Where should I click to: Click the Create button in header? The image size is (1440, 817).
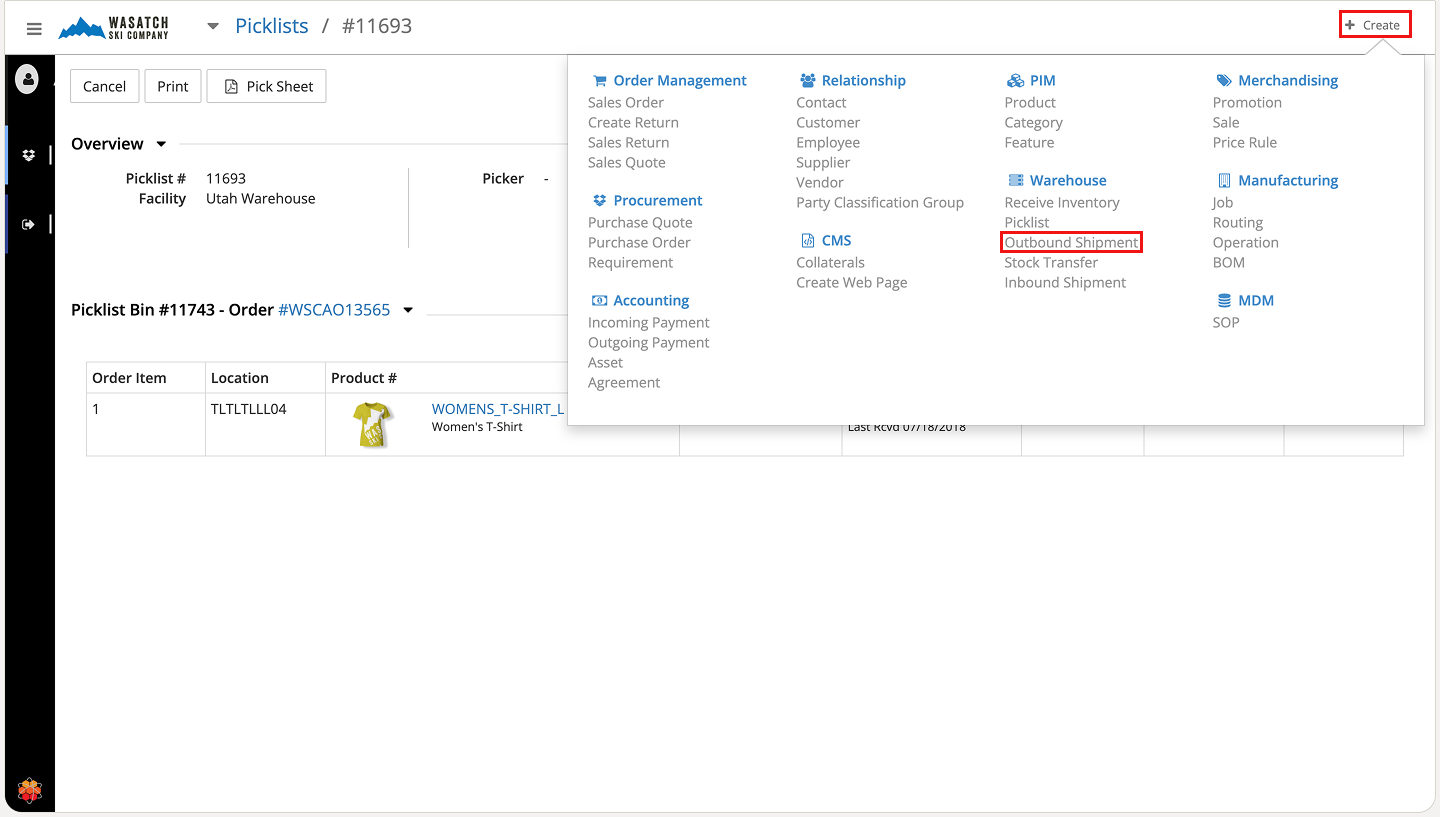coord(1374,25)
